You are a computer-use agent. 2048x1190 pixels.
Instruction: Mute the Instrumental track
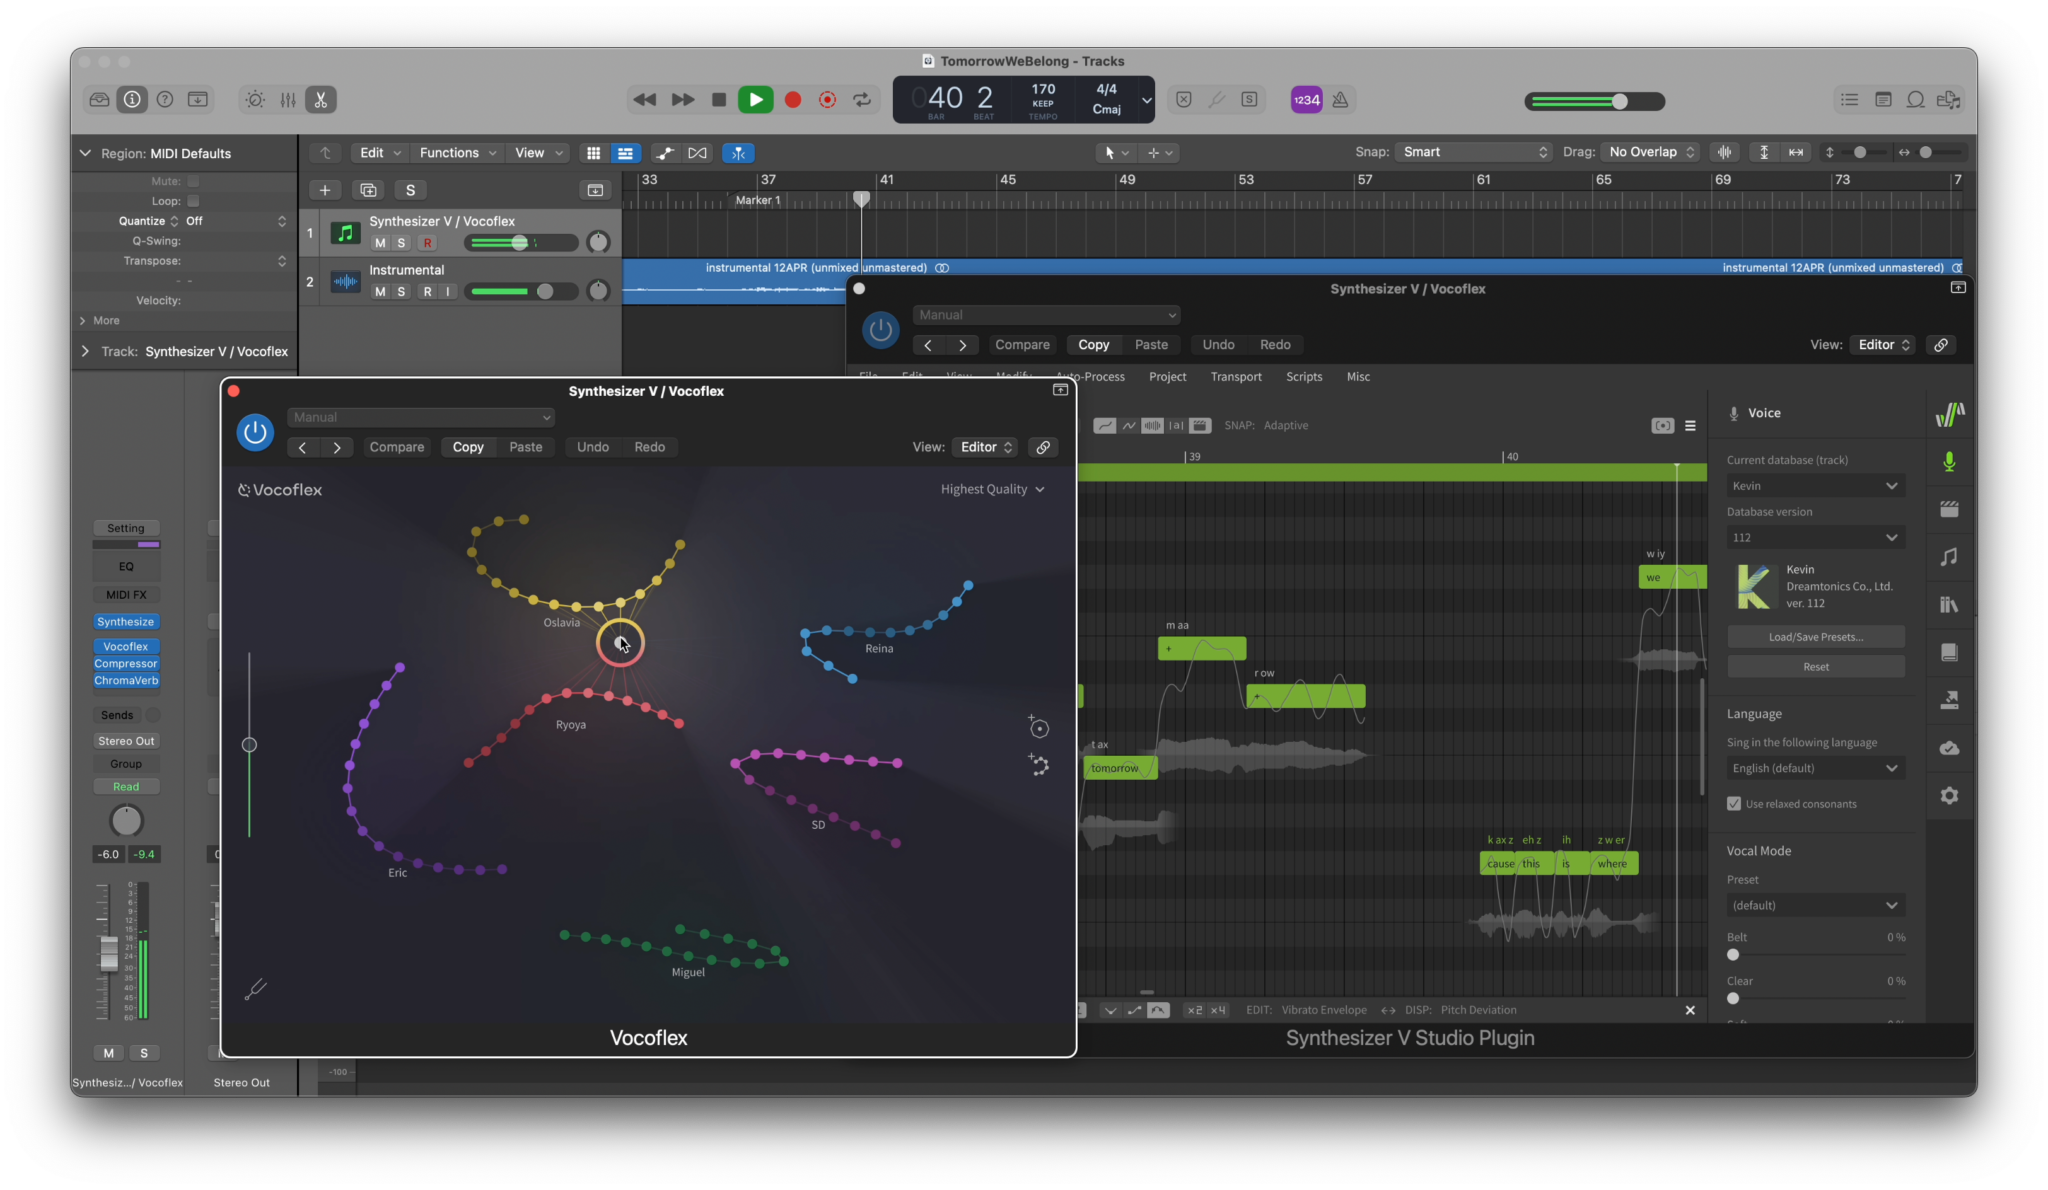380,291
